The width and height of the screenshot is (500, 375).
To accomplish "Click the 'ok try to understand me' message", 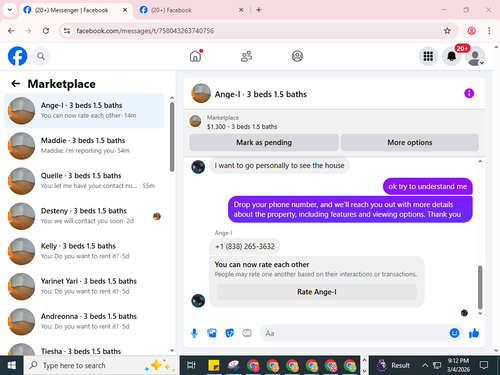I will 428,187.
